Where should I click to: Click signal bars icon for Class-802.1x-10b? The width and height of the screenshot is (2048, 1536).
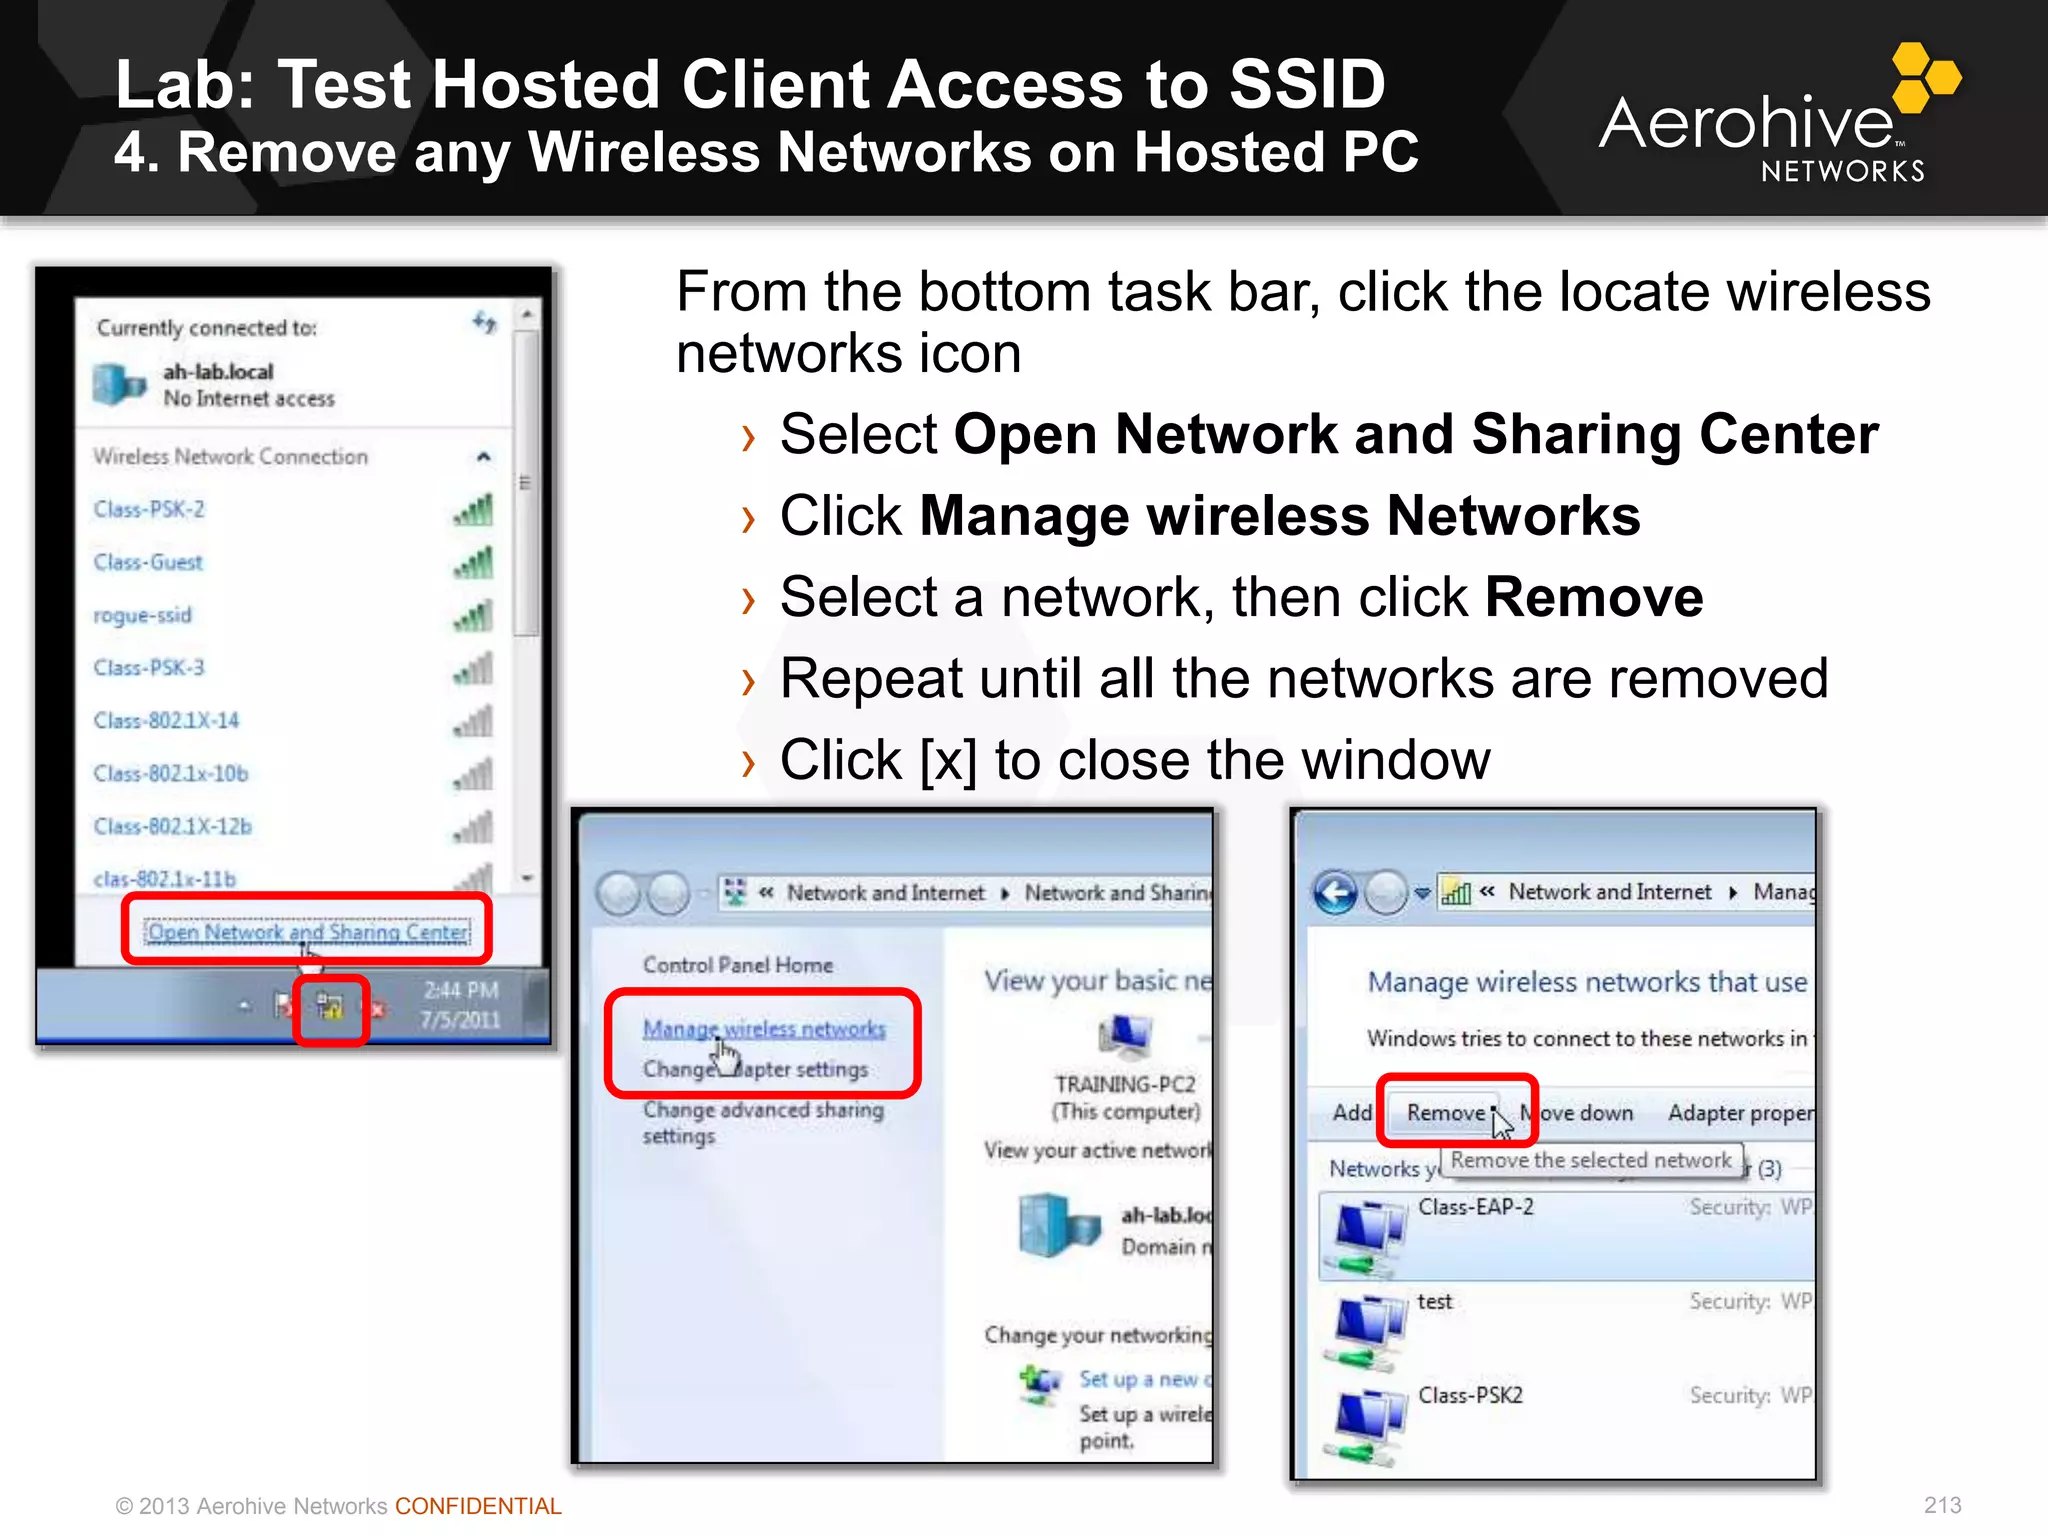click(474, 774)
